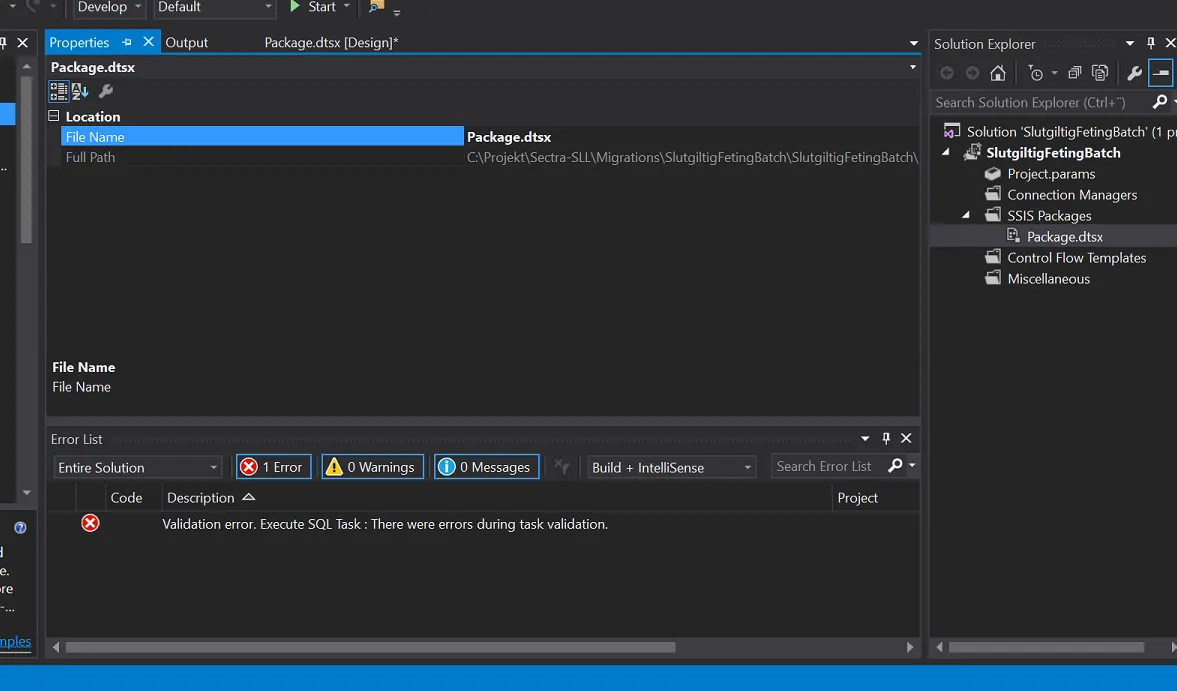Click the Solution Explorer Forward arrow
1177x691 pixels.
coord(972,73)
